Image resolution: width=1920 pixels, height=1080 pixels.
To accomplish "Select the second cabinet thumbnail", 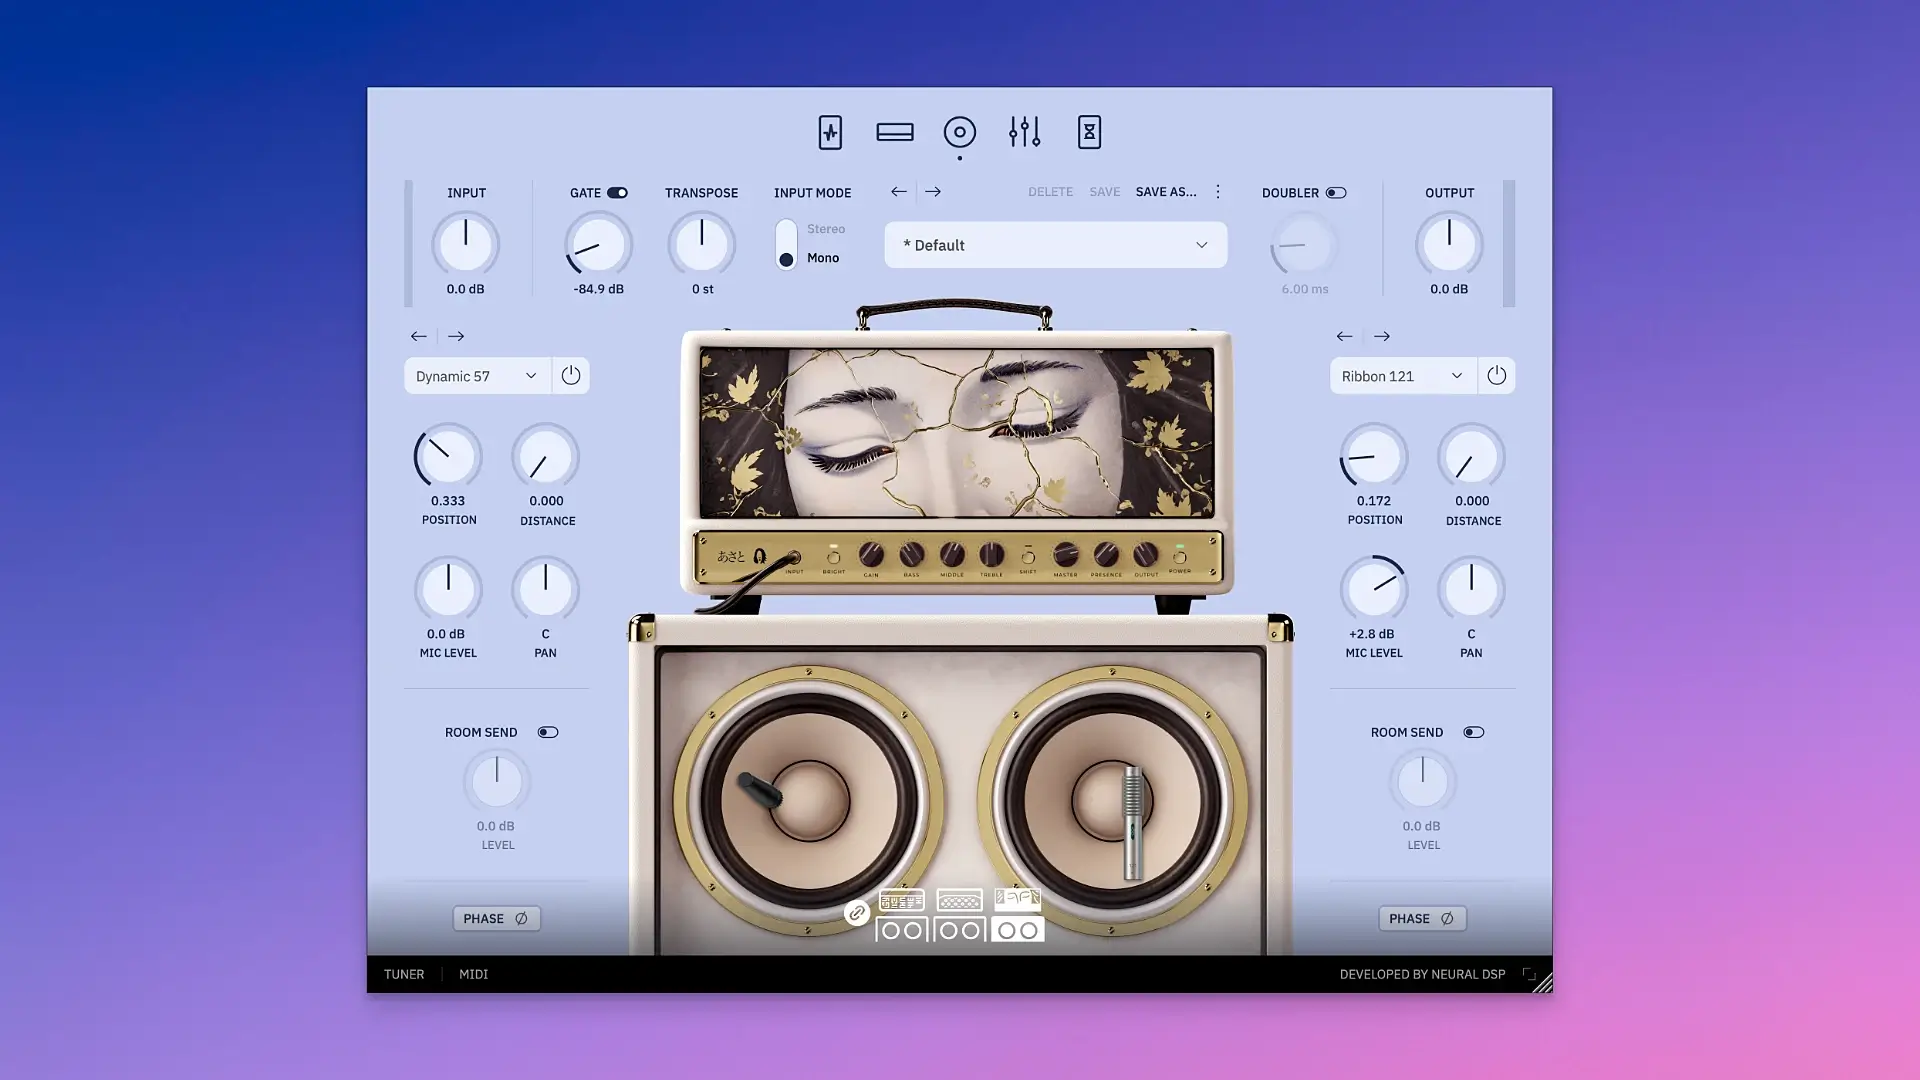I will [960, 930].
